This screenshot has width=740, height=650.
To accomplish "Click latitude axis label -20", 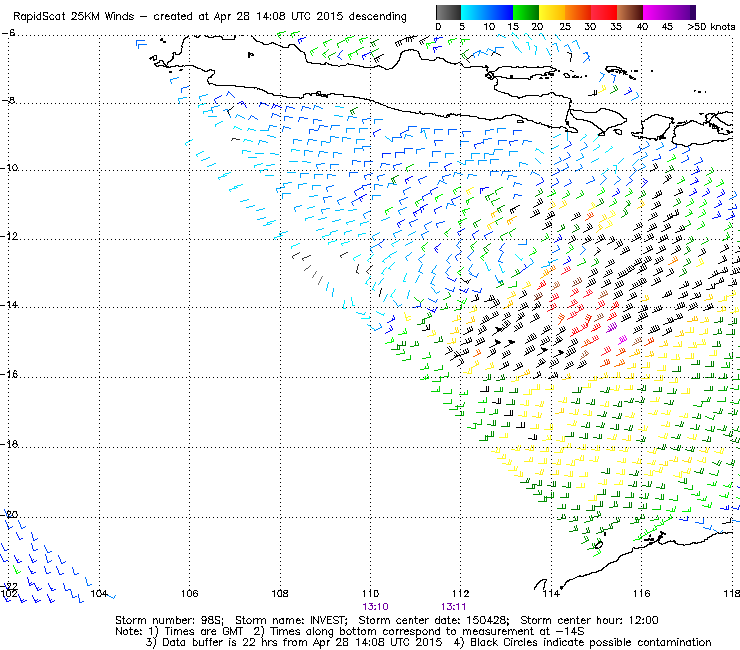I will click(x=9, y=515).
